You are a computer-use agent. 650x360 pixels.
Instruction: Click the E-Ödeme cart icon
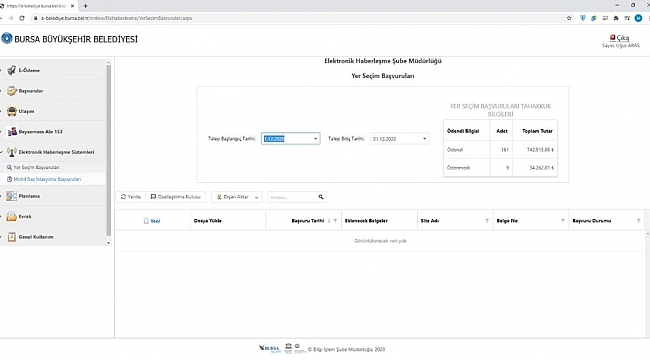12,70
